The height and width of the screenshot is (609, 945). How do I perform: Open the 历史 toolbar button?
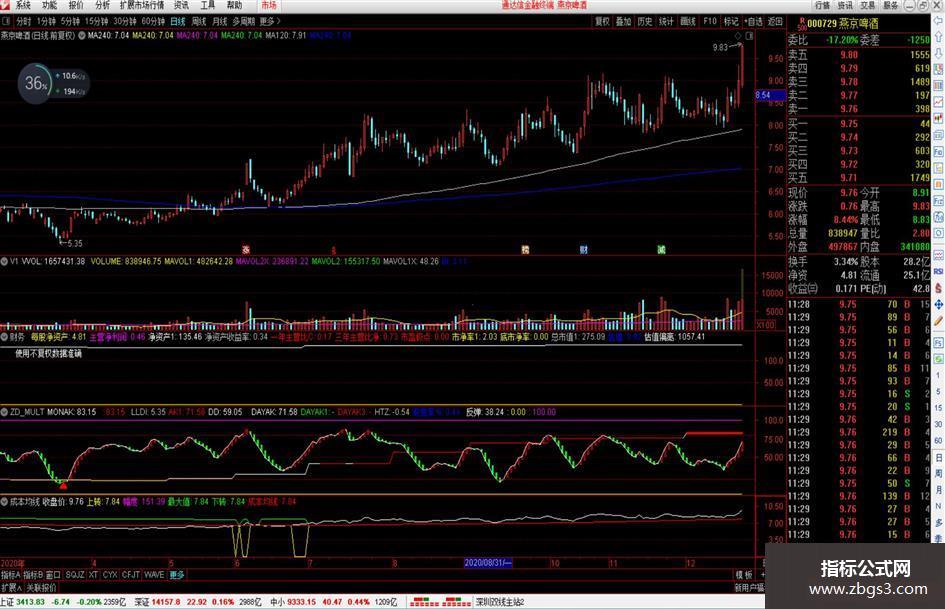coord(645,21)
